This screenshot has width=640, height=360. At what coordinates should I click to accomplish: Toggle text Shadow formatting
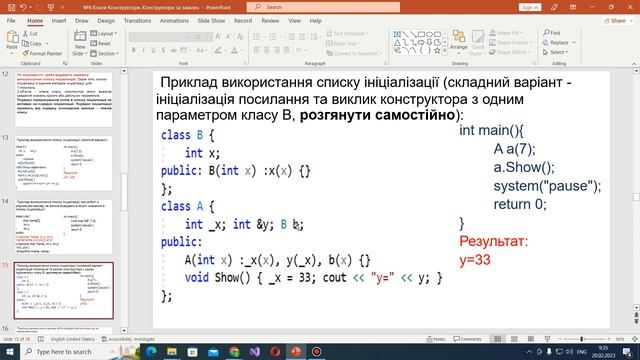pos(163,50)
